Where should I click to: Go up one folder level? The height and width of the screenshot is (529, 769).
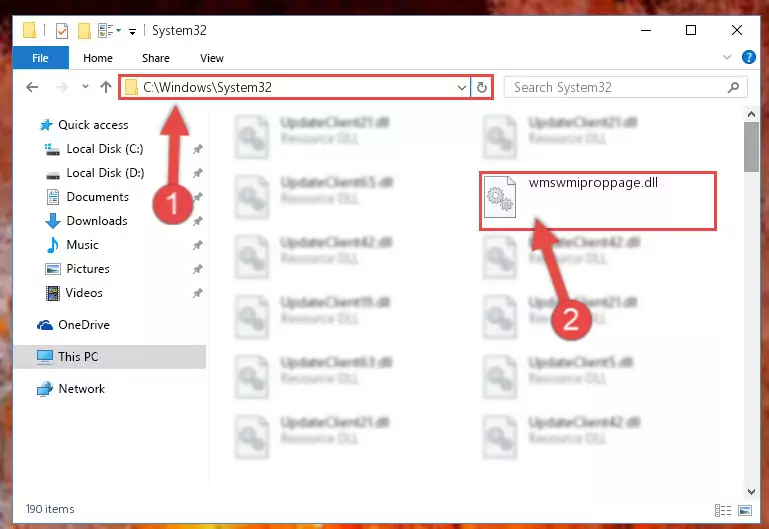[106, 87]
